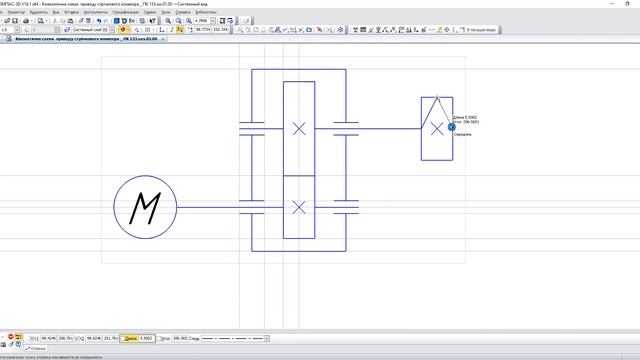Open the Инструменты menu
The width and height of the screenshot is (640, 360).
[96, 12]
